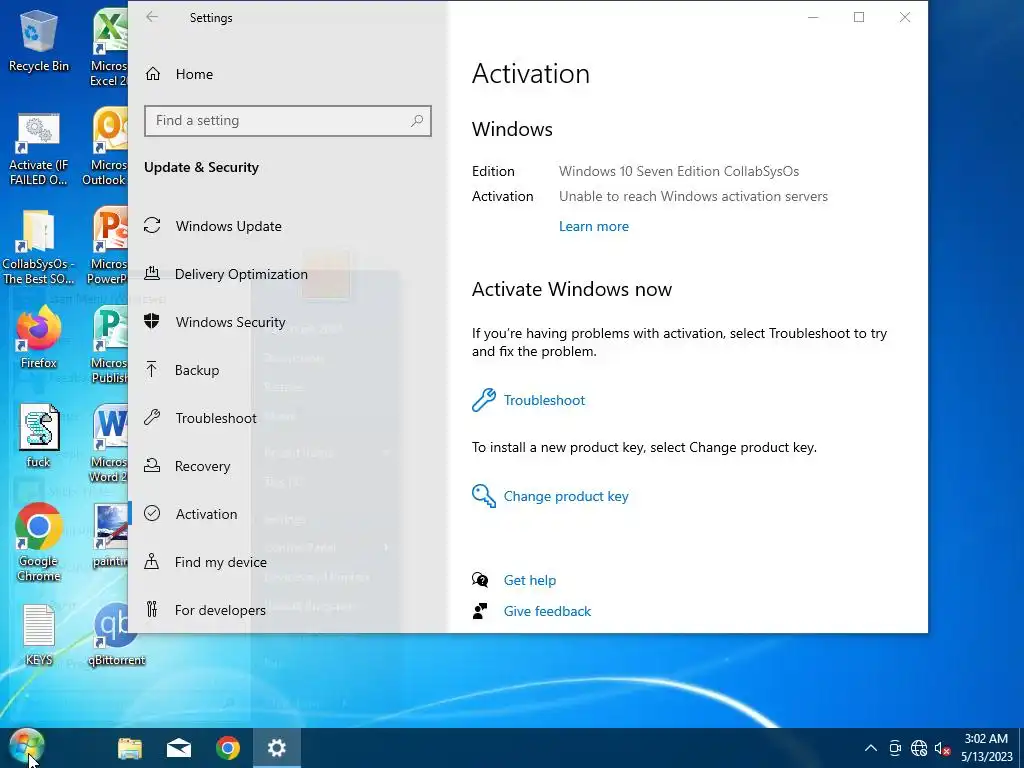Minimize the Settings window
The height and width of the screenshot is (768, 1024).
click(813, 17)
